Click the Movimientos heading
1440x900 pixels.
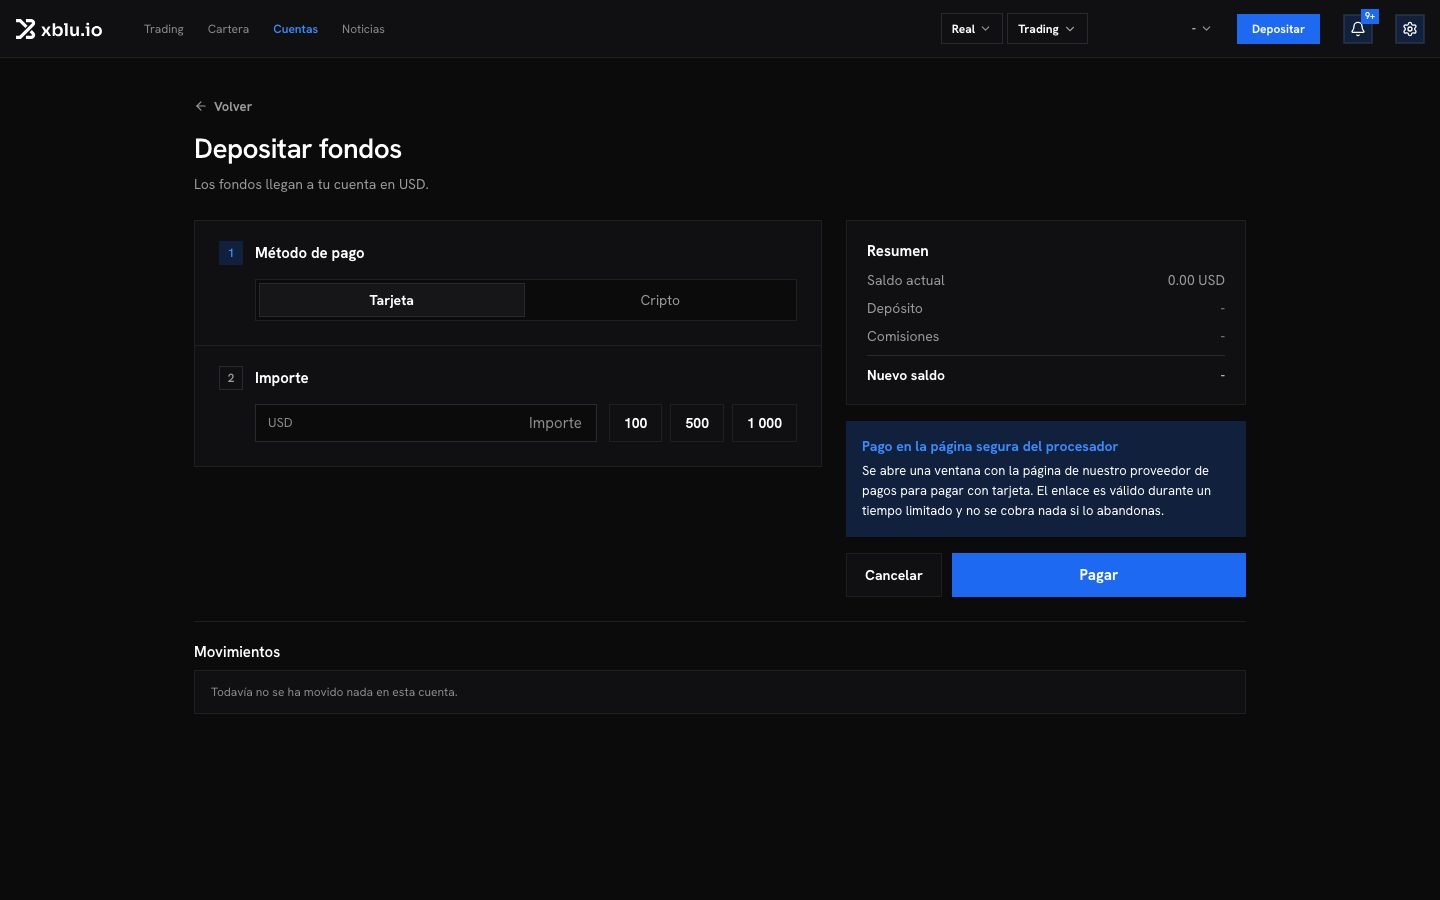click(x=237, y=652)
